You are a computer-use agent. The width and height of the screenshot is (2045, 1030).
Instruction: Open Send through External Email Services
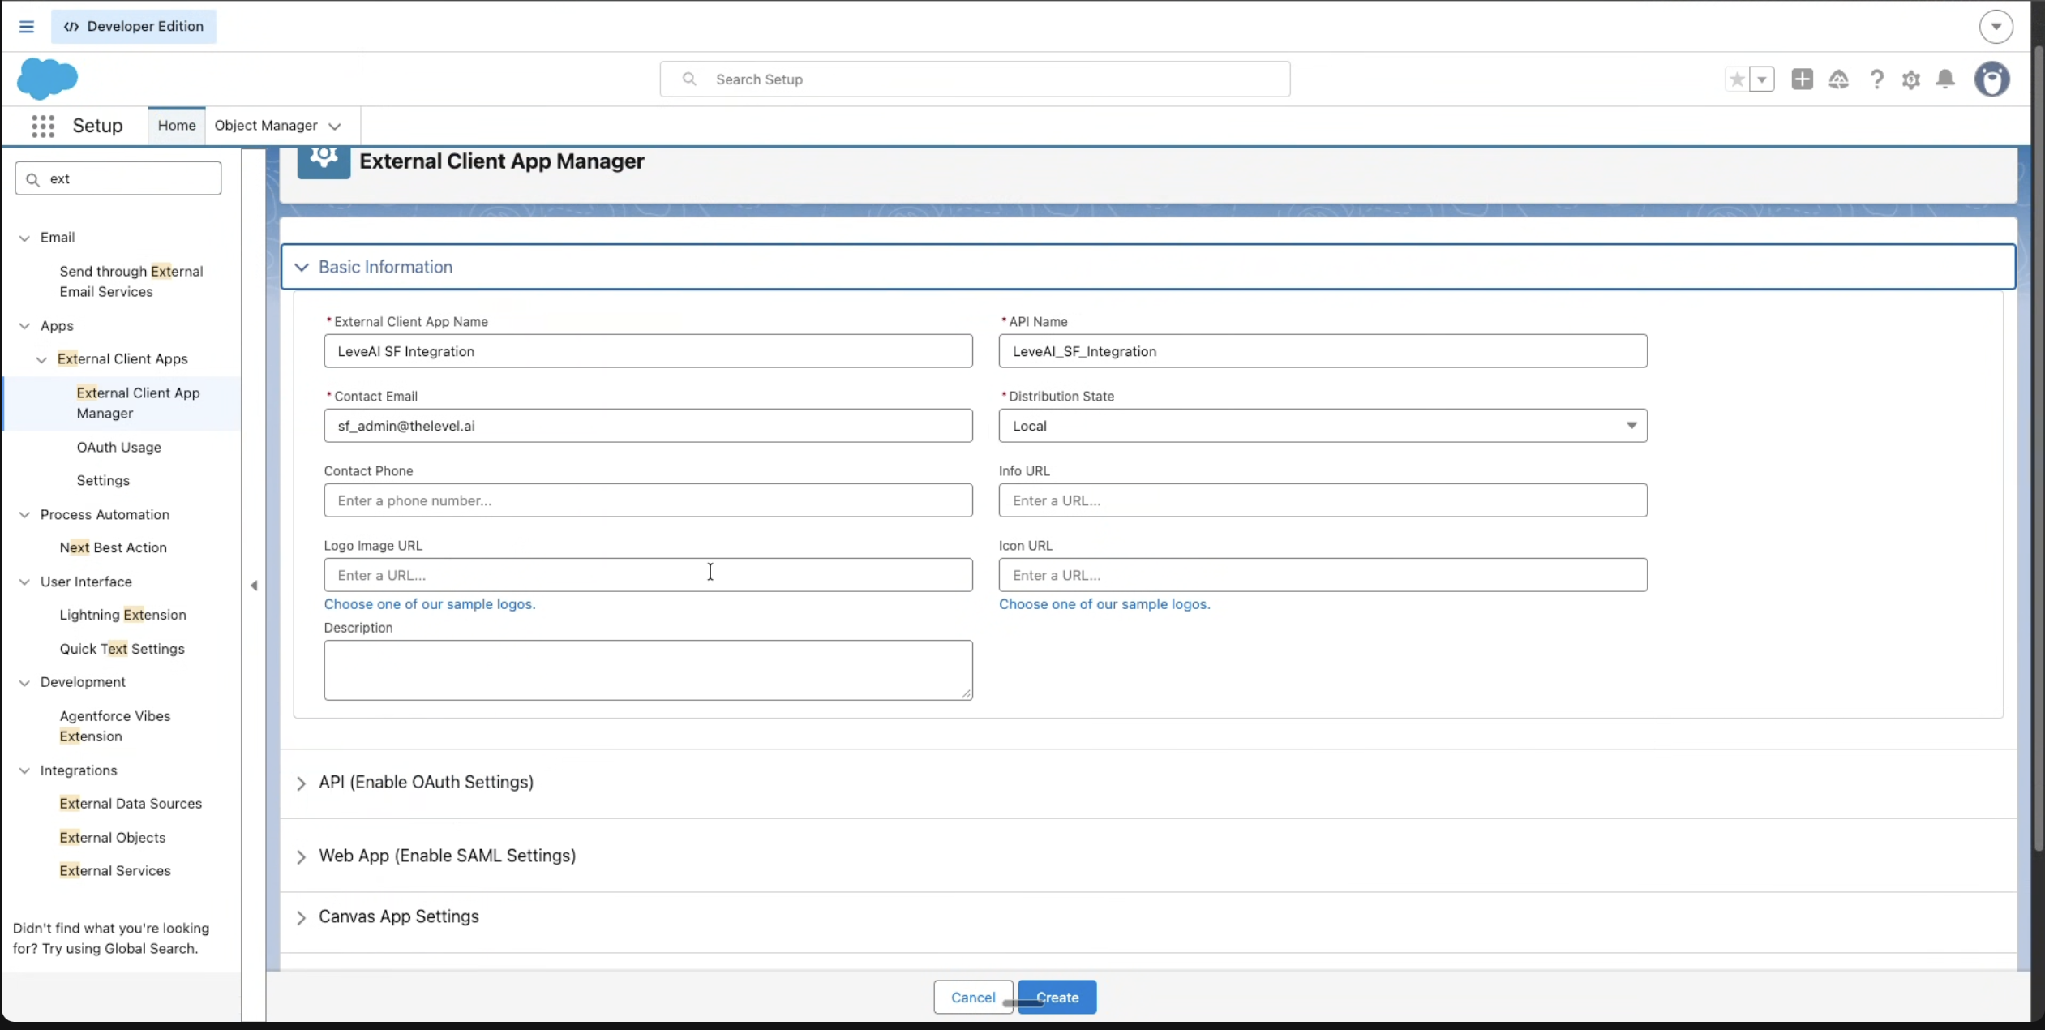click(x=131, y=281)
